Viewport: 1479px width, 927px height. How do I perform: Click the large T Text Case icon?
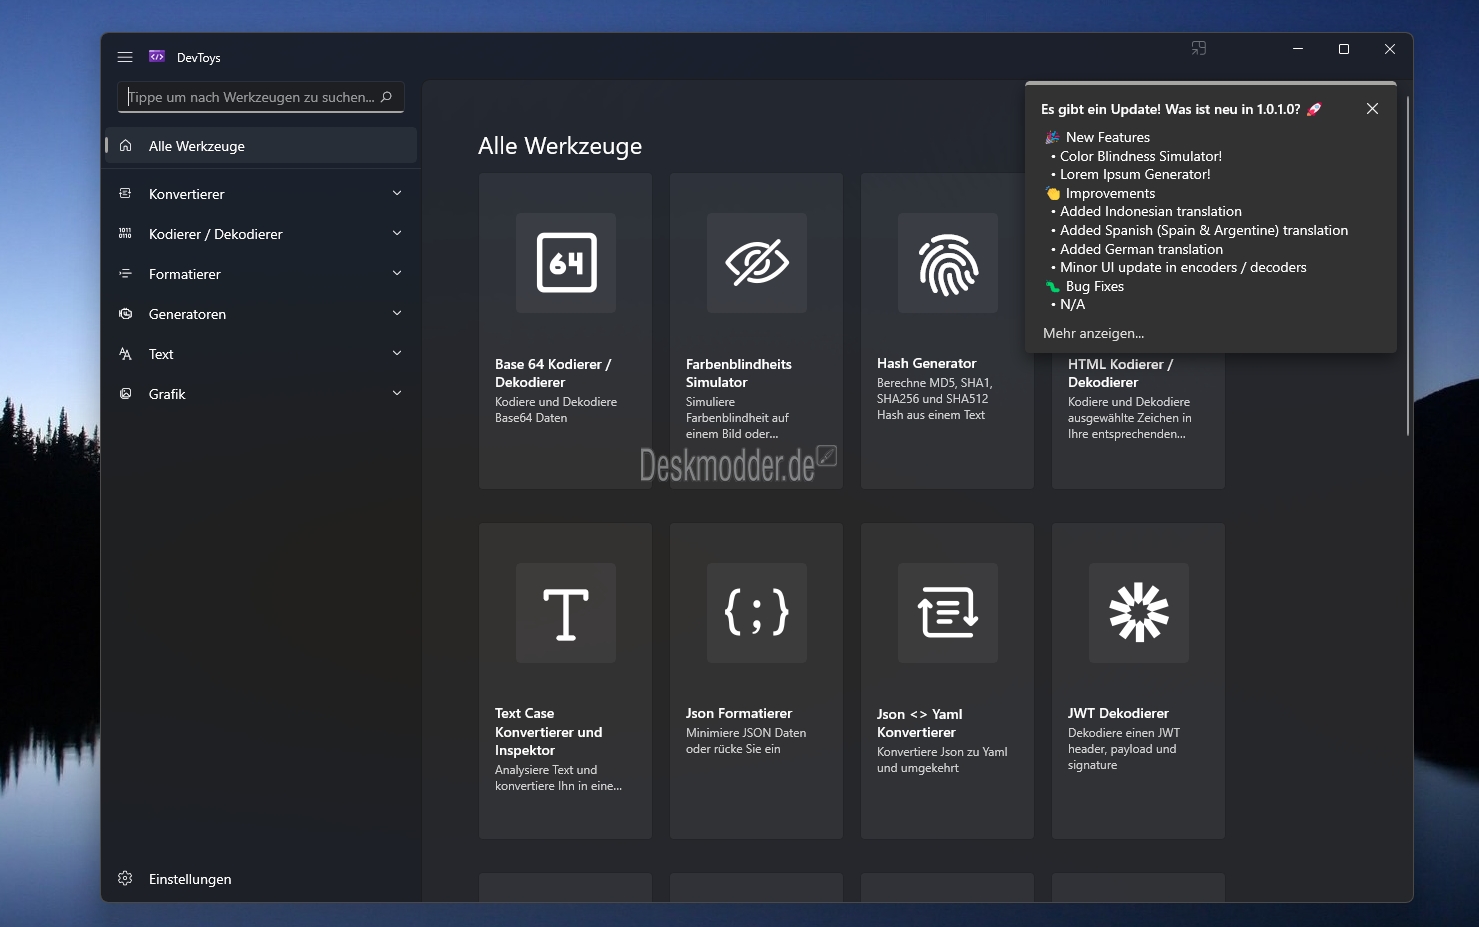coord(566,613)
